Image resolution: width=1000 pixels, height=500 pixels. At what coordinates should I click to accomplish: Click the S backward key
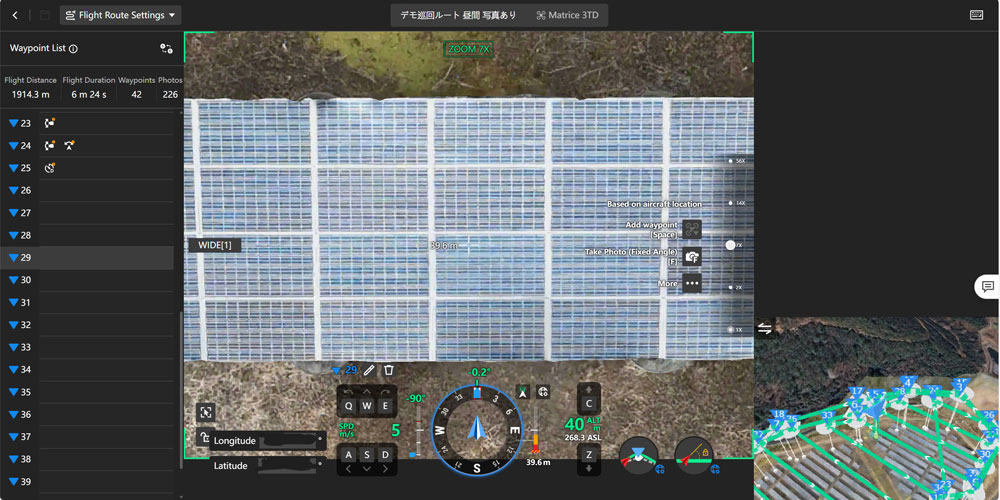pos(367,455)
